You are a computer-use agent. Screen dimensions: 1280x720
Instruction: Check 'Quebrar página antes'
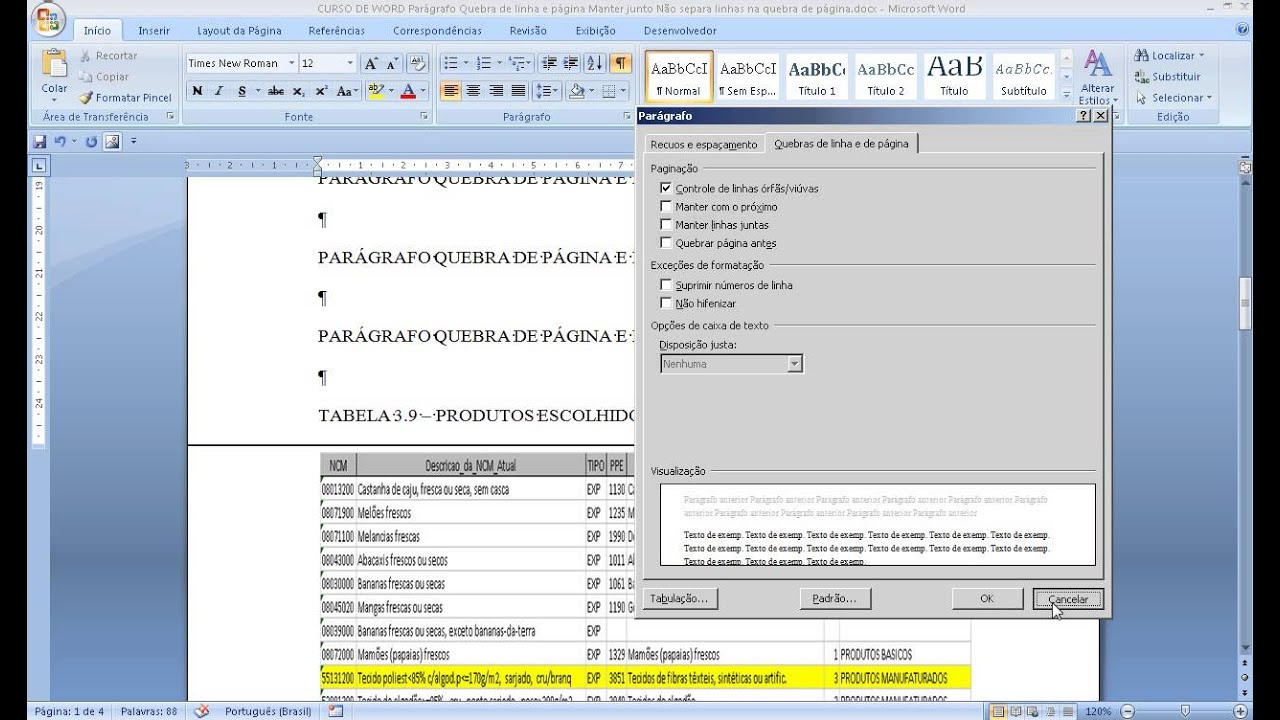[x=666, y=243]
